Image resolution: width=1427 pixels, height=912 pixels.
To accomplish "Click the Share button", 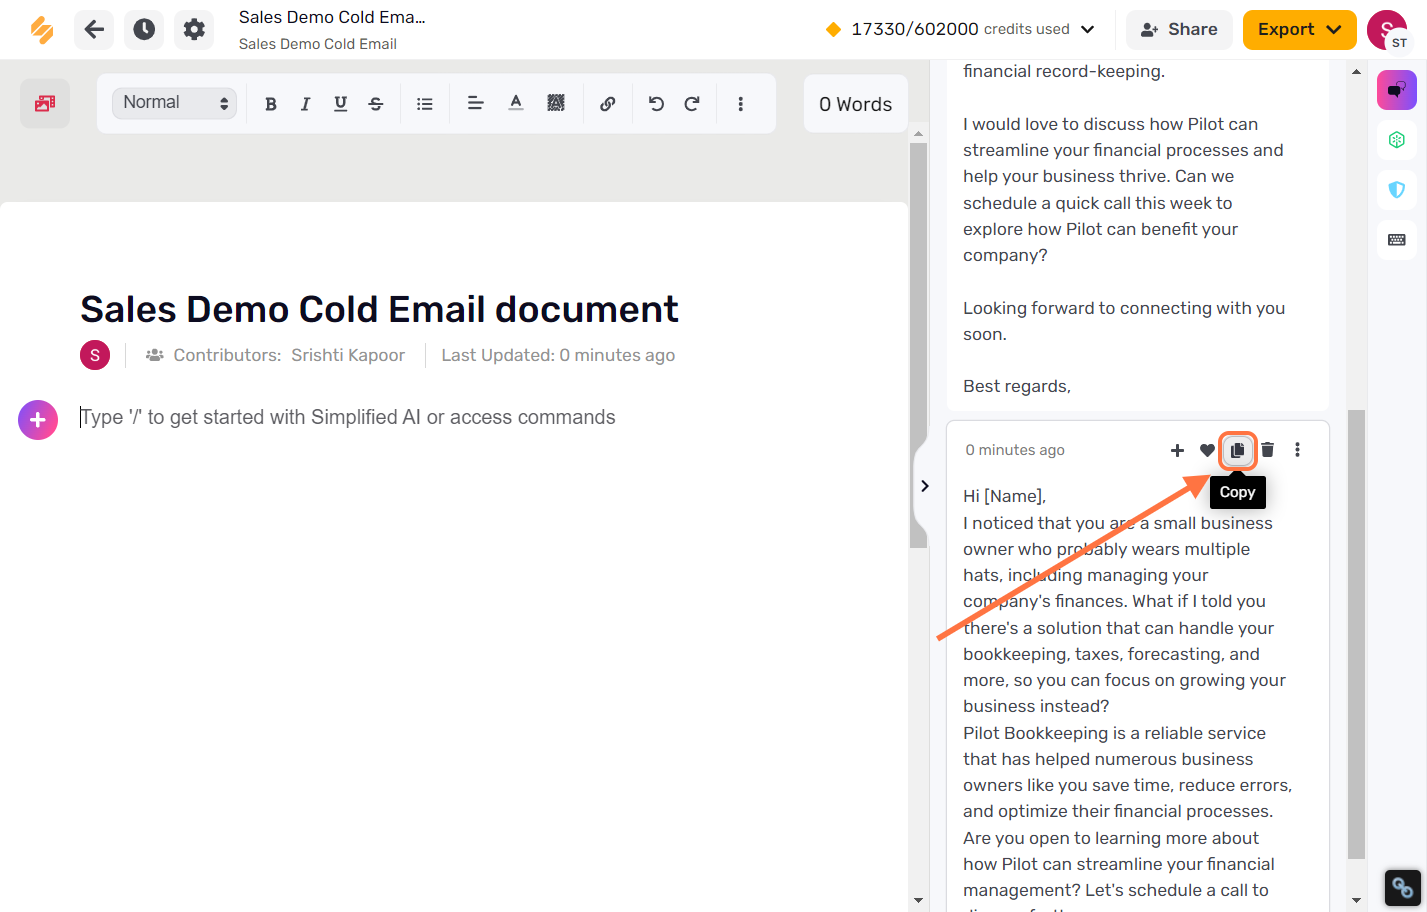I will [x=1180, y=30].
